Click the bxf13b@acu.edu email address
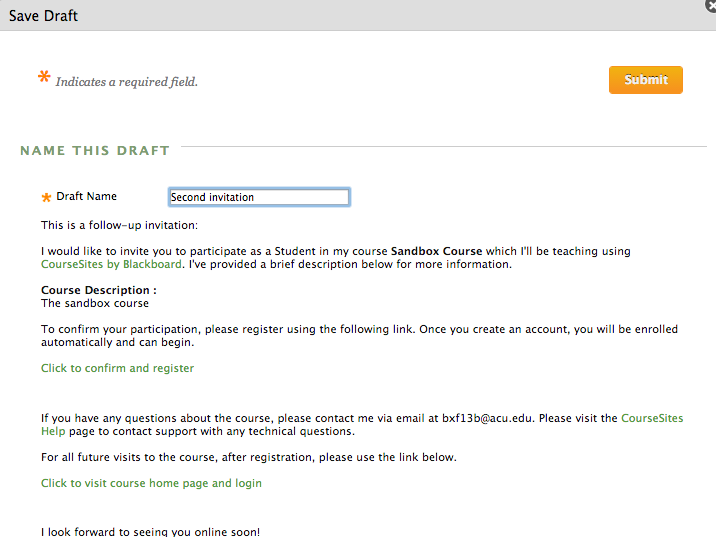The height and width of the screenshot is (537, 716). pyautogui.click(x=487, y=418)
